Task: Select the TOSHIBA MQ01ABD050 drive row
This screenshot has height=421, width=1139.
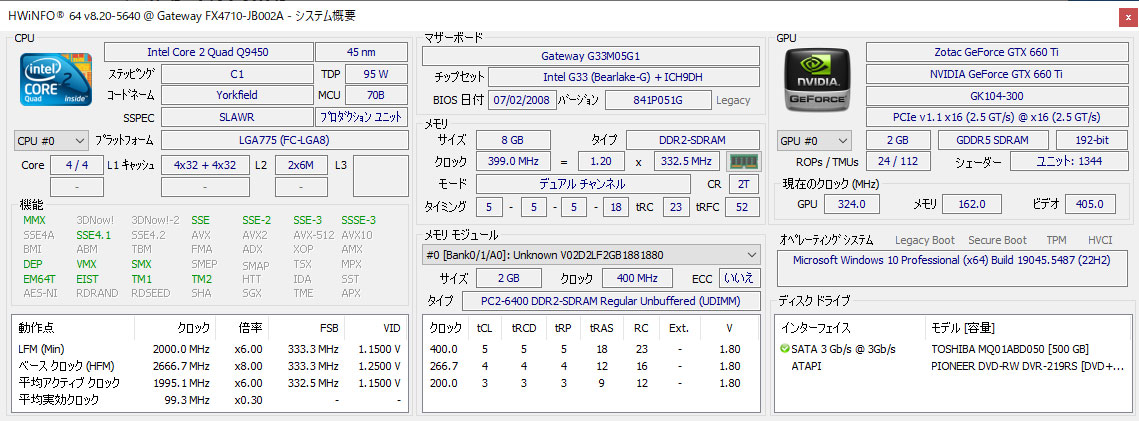Action: [954, 348]
